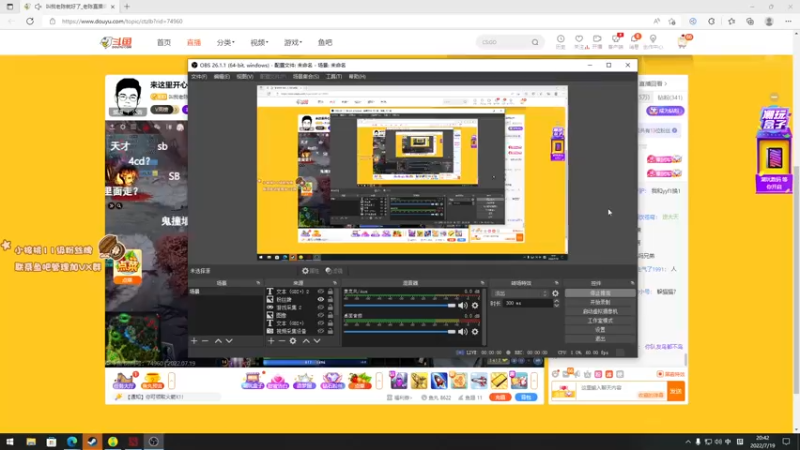This screenshot has height=450, width=800.
Task: Mute the microphone/Aux speaker icon
Action: pyautogui.click(x=462, y=306)
